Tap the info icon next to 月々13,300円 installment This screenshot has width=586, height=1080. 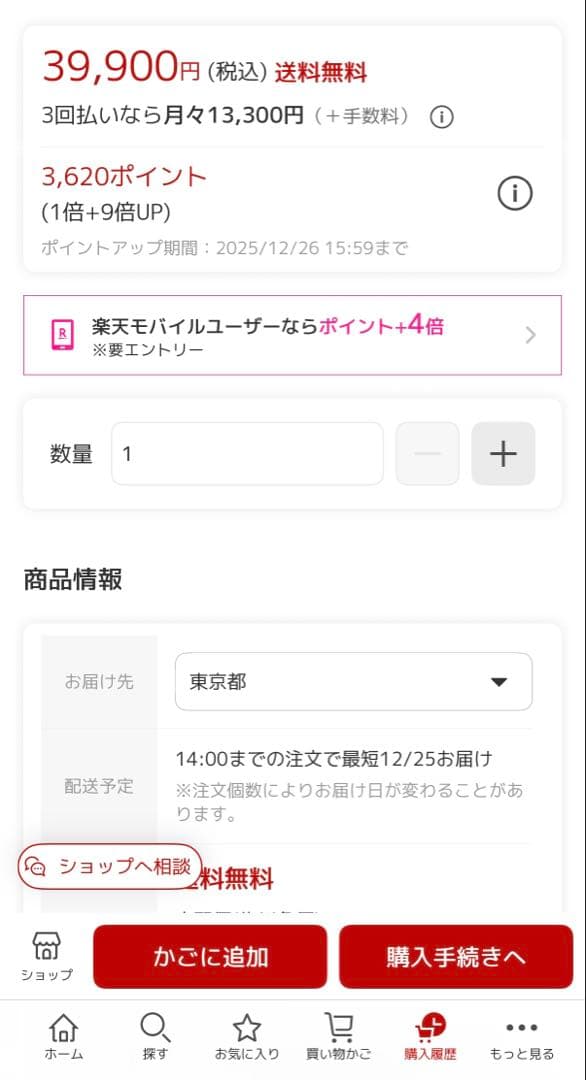click(x=441, y=116)
